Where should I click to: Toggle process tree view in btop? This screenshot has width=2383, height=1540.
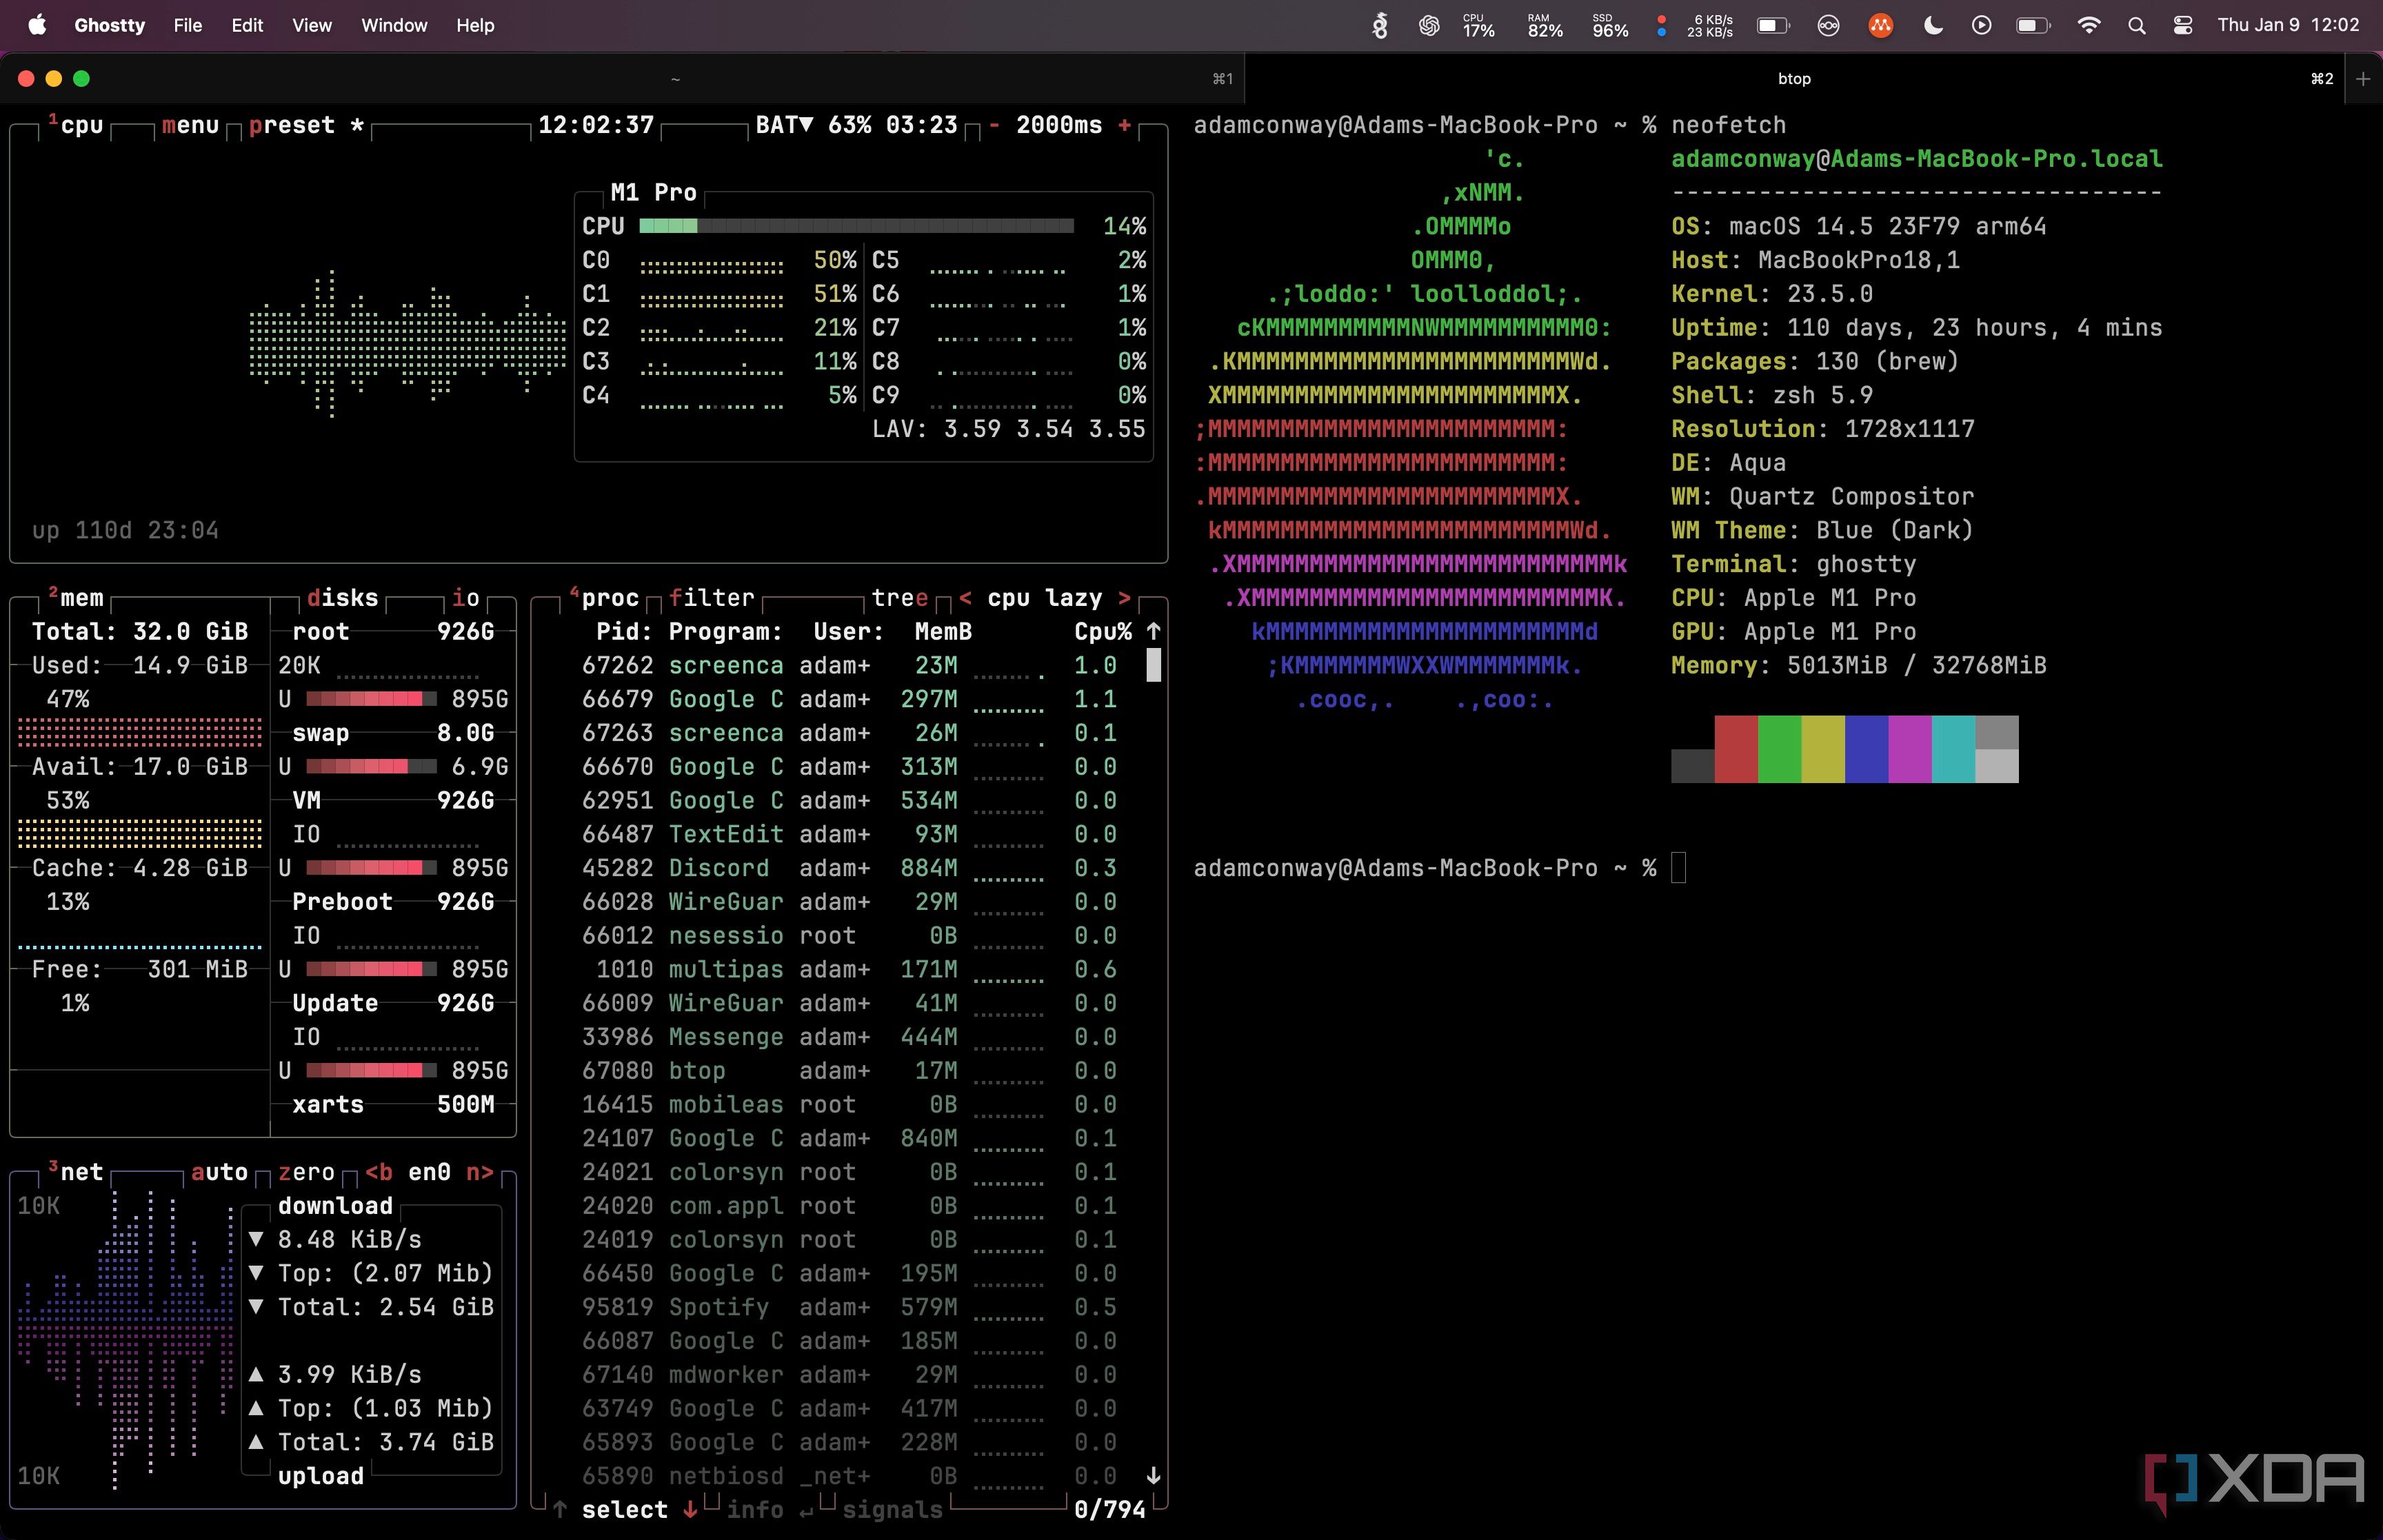tap(900, 598)
